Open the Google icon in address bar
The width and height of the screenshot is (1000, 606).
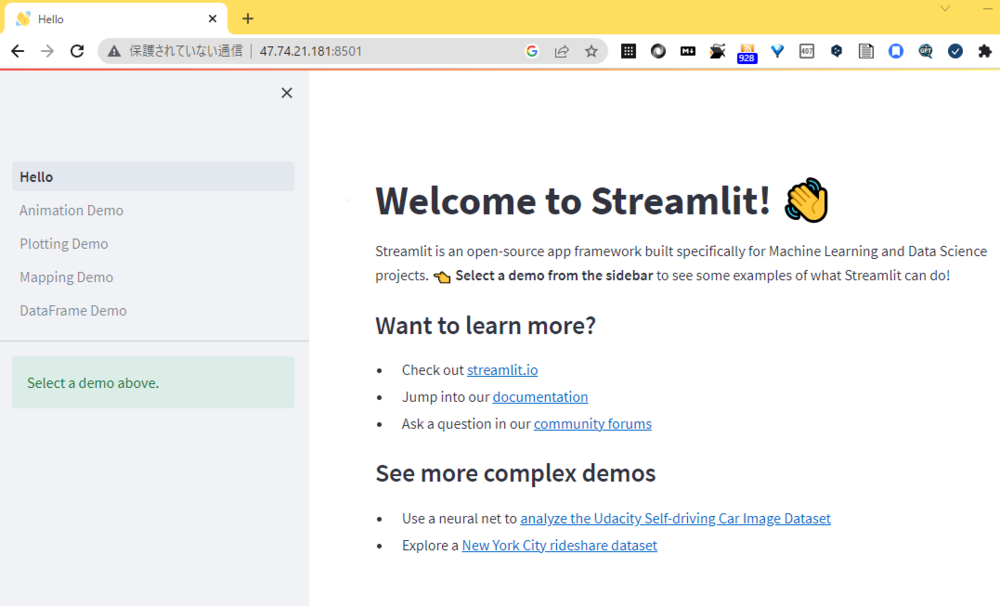pos(532,51)
